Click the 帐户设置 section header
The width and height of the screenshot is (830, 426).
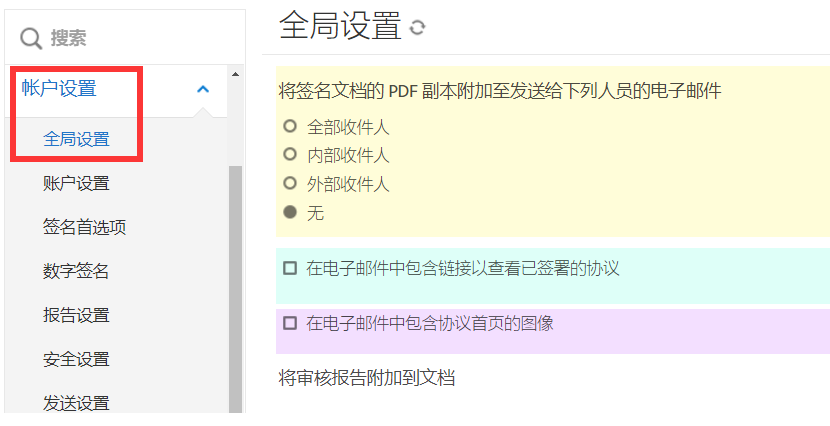pyautogui.click(x=60, y=89)
